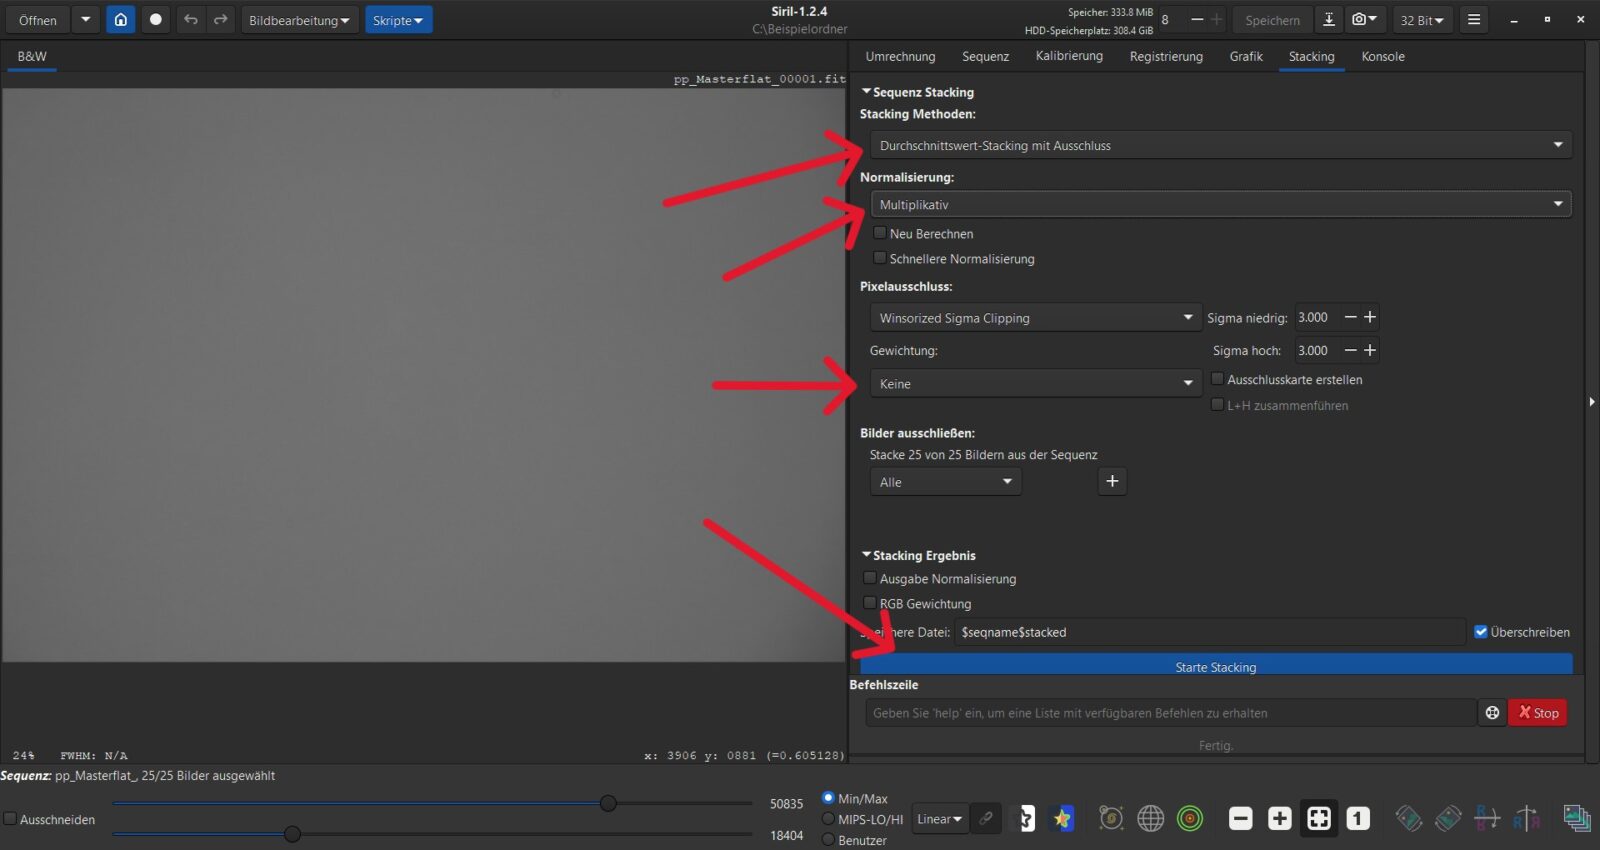1600x850 pixels.
Task: Click the Öffnen button
Action: tap(37, 20)
